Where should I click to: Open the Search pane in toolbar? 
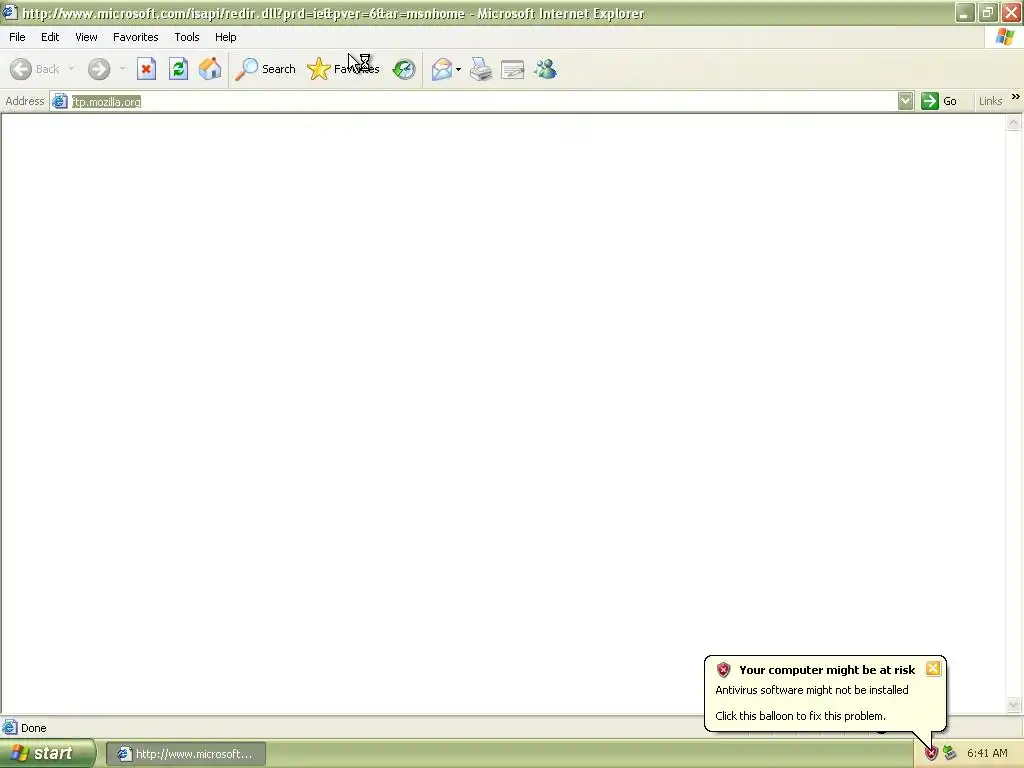265,69
